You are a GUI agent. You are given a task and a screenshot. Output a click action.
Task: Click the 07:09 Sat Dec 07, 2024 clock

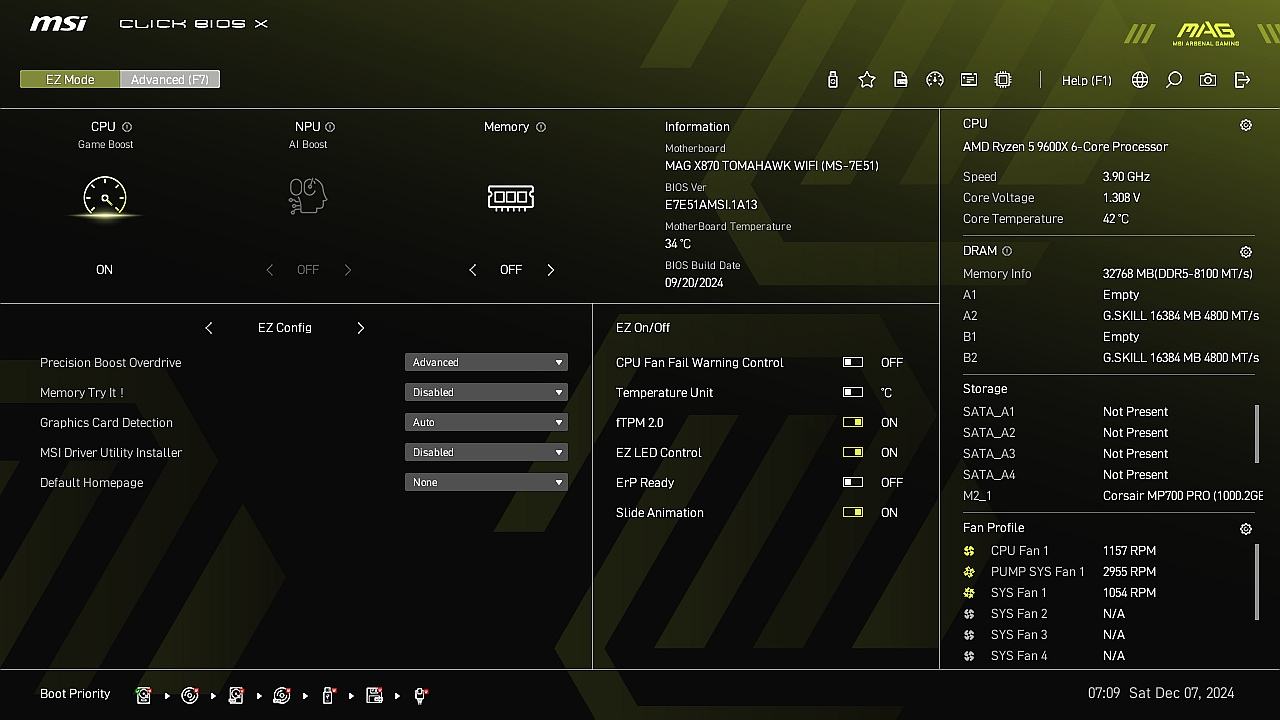pyautogui.click(x=1161, y=693)
